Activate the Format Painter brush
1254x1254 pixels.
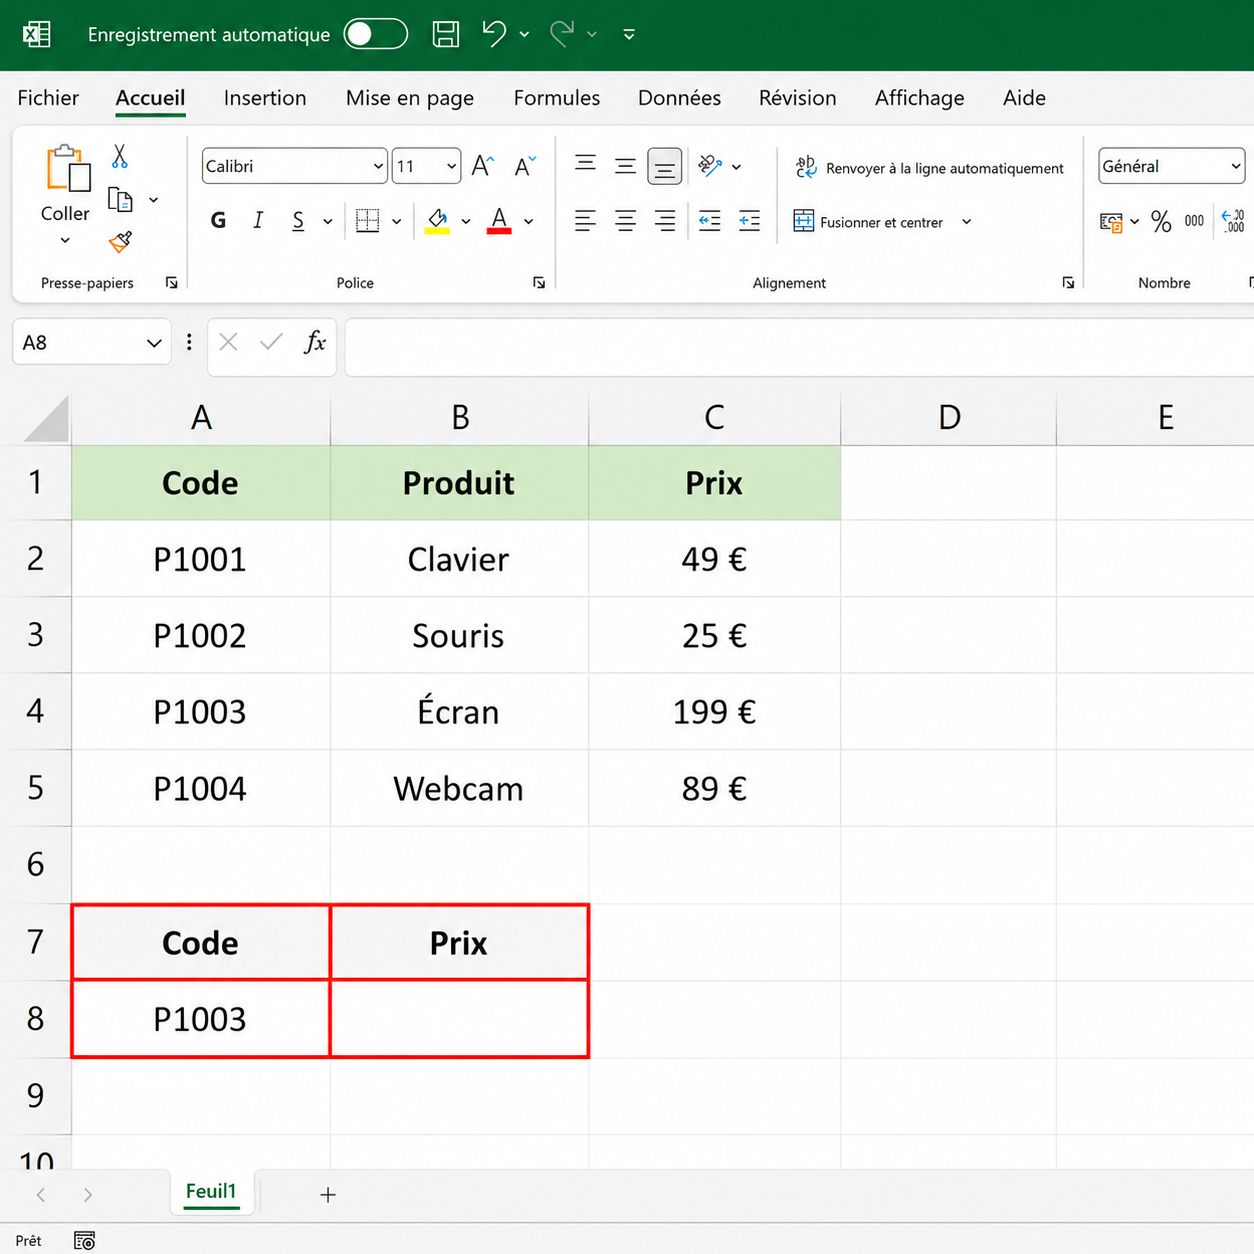(121, 241)
